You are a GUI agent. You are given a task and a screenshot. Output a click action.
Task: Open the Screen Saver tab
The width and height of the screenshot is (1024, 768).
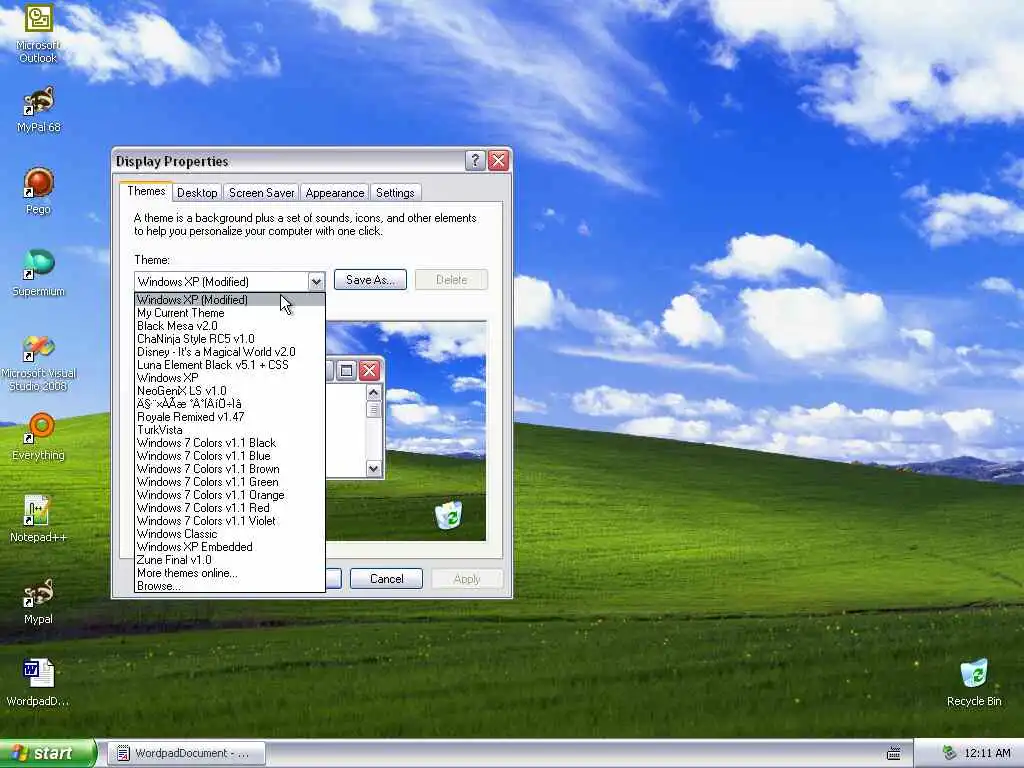click(261, 193)
